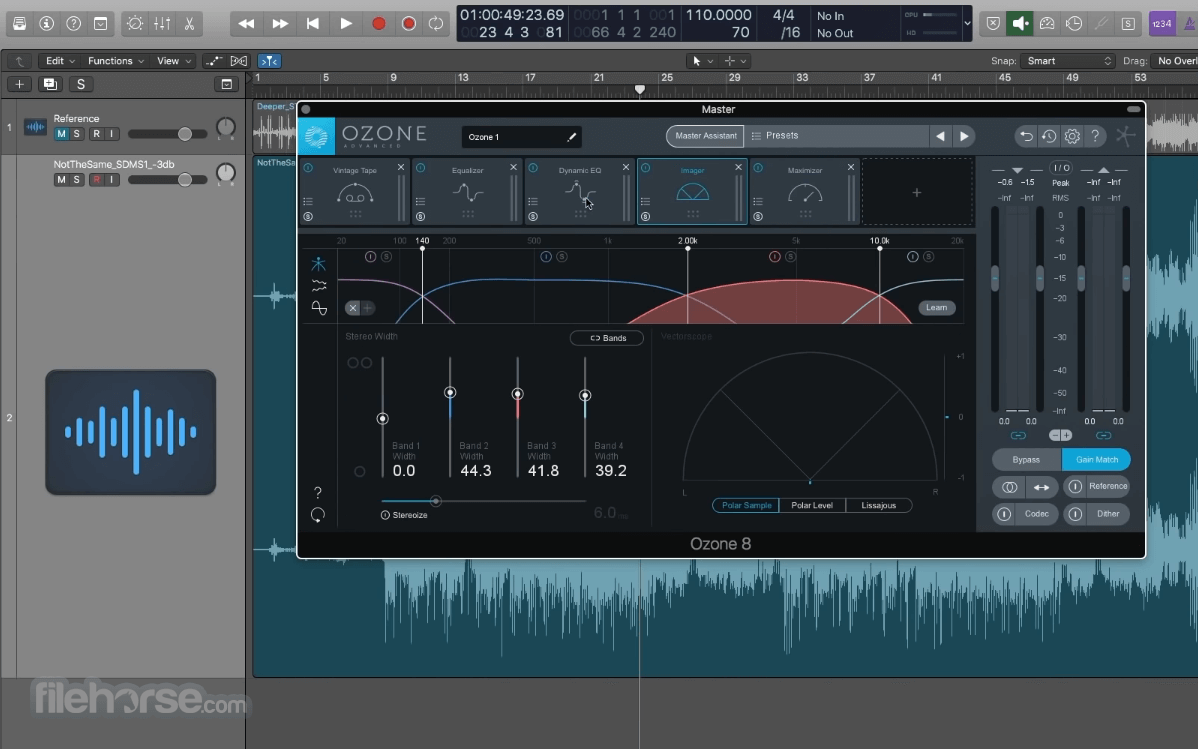Open the Library panel icon
The width and height of the screenshot is (1198, 749).
pyautogui.click(x=19, y=24)
